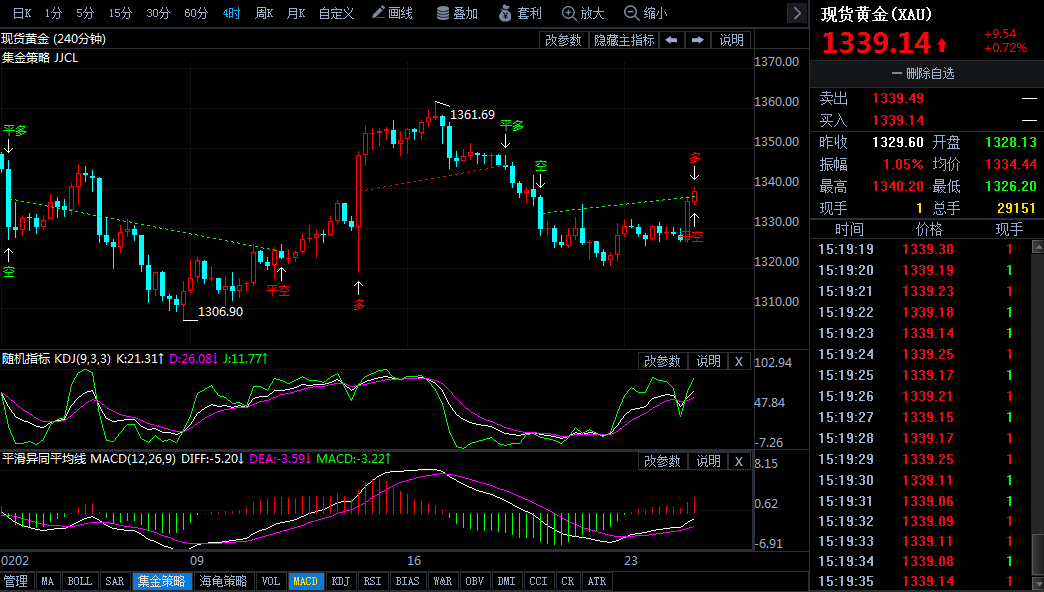Click the 1361.69 high price label

[472, 115]
